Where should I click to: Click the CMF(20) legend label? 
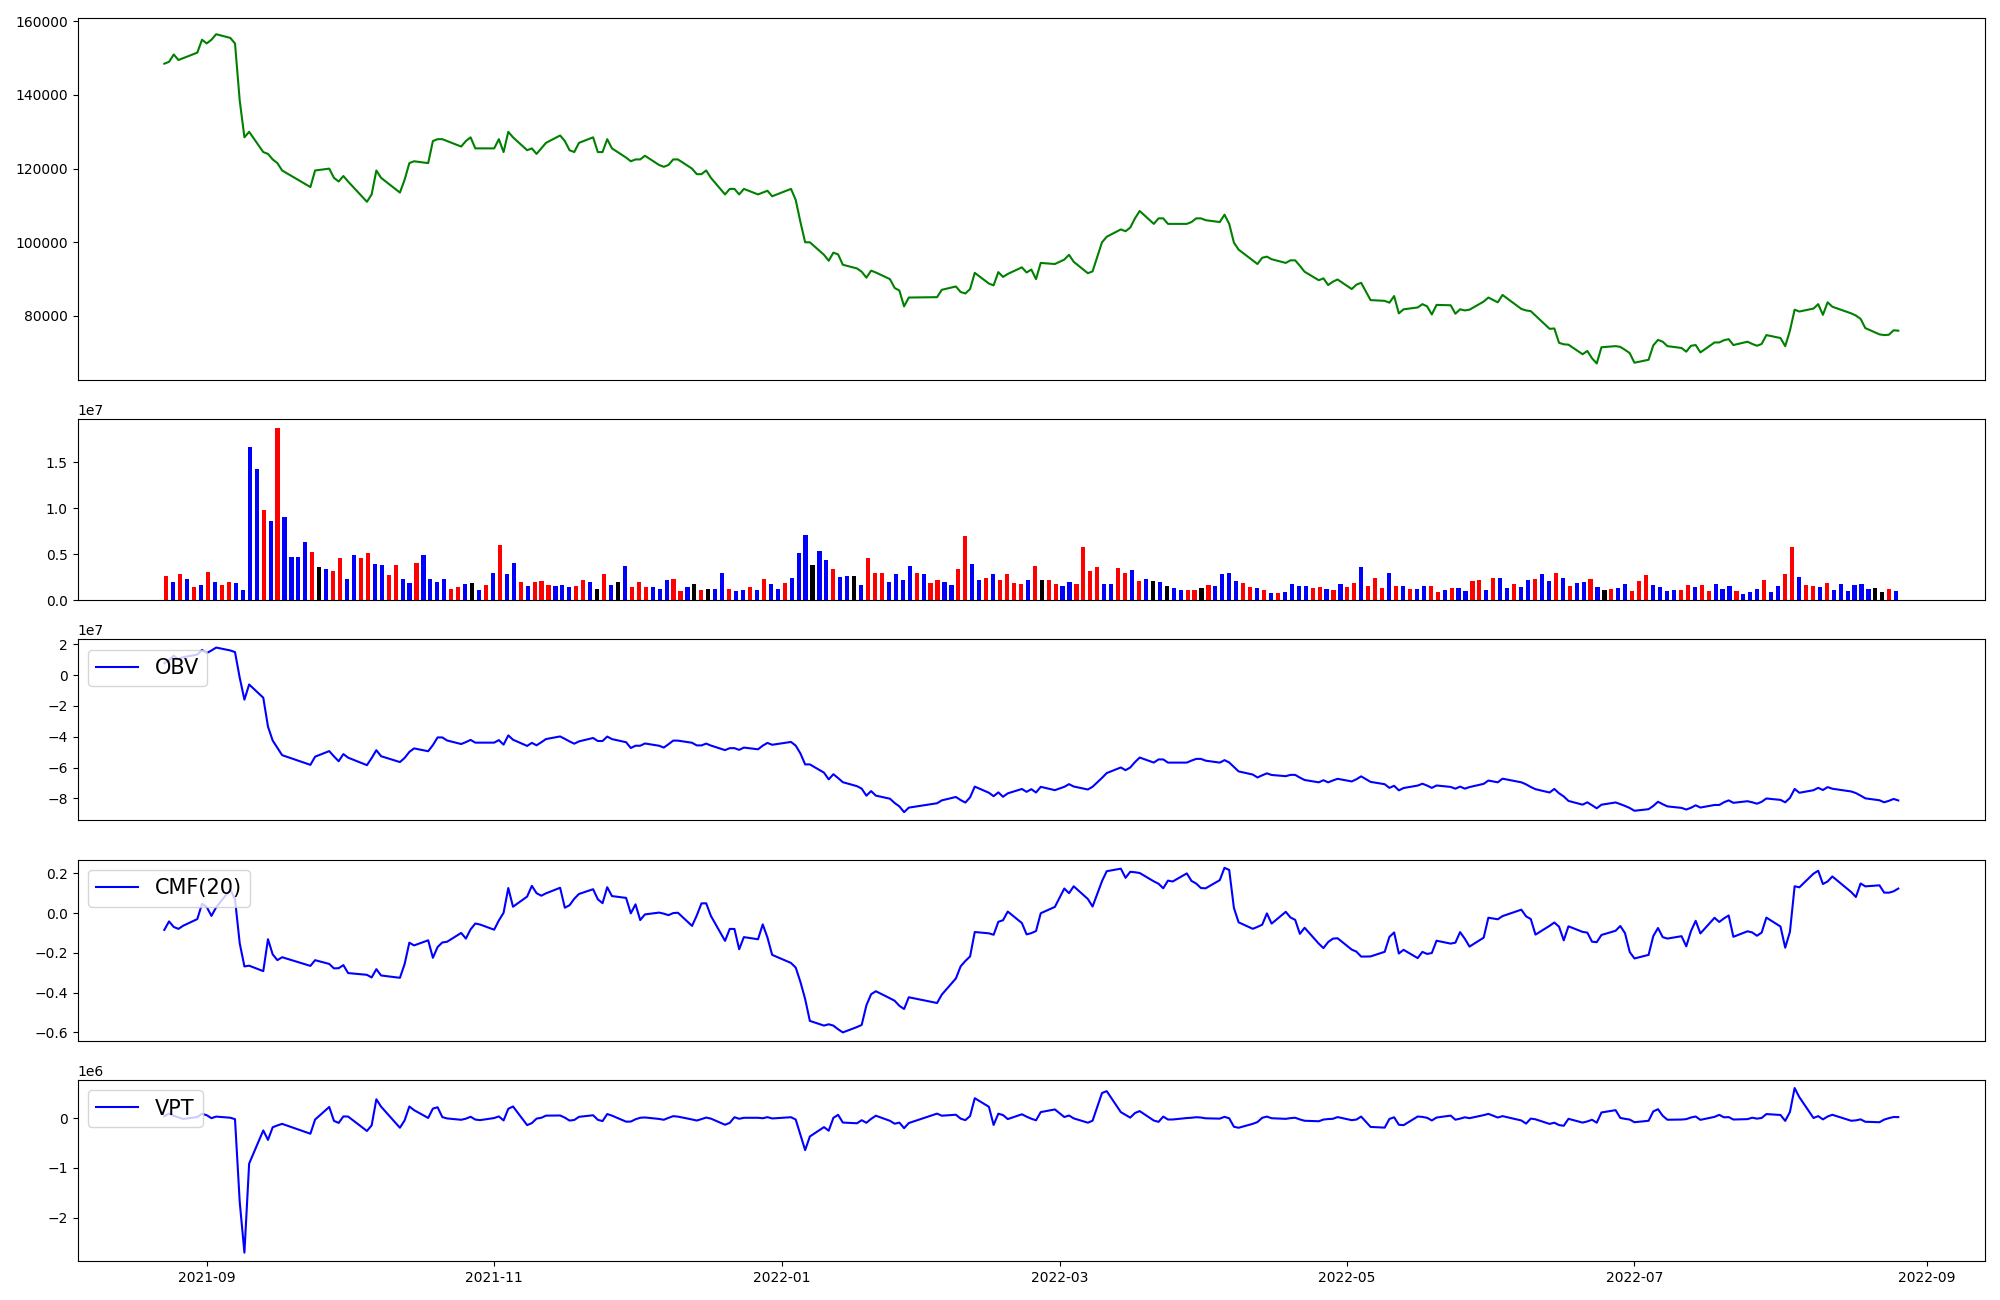[x=197, y=887]
